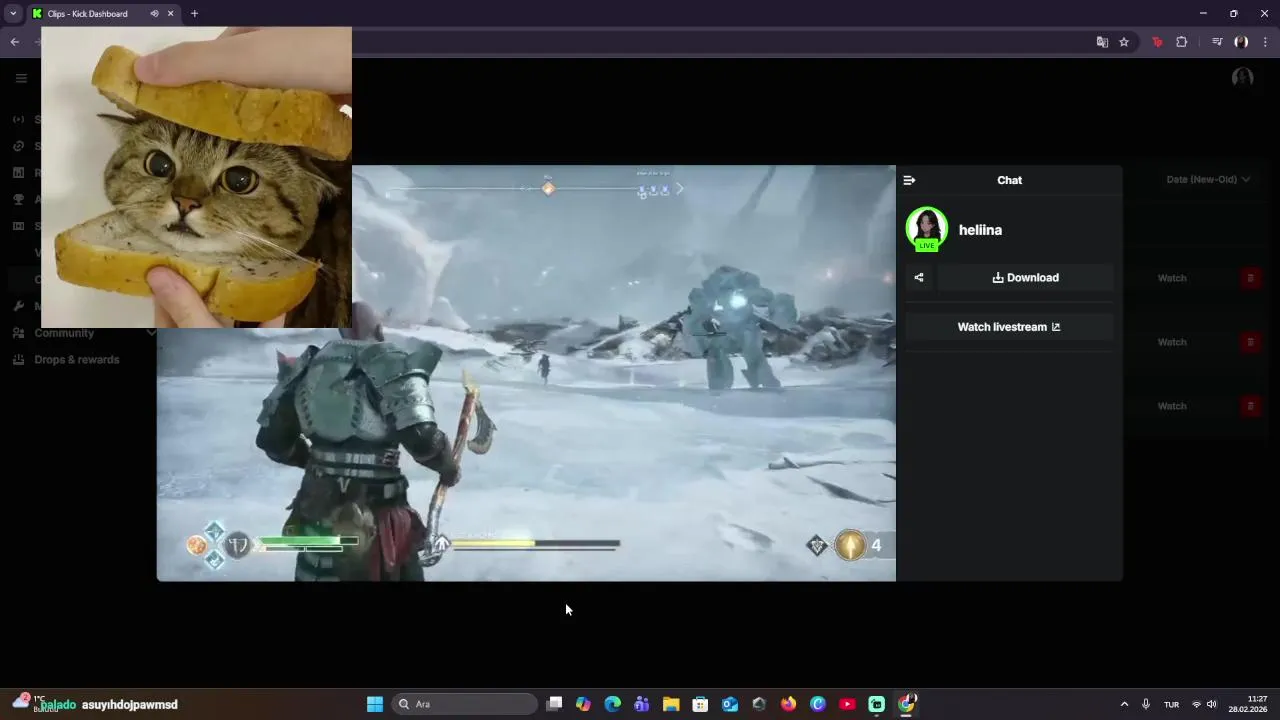Select Community in the sidebar
The width and height of the screenshot is (1280, 720).
(x=64, y=333)
